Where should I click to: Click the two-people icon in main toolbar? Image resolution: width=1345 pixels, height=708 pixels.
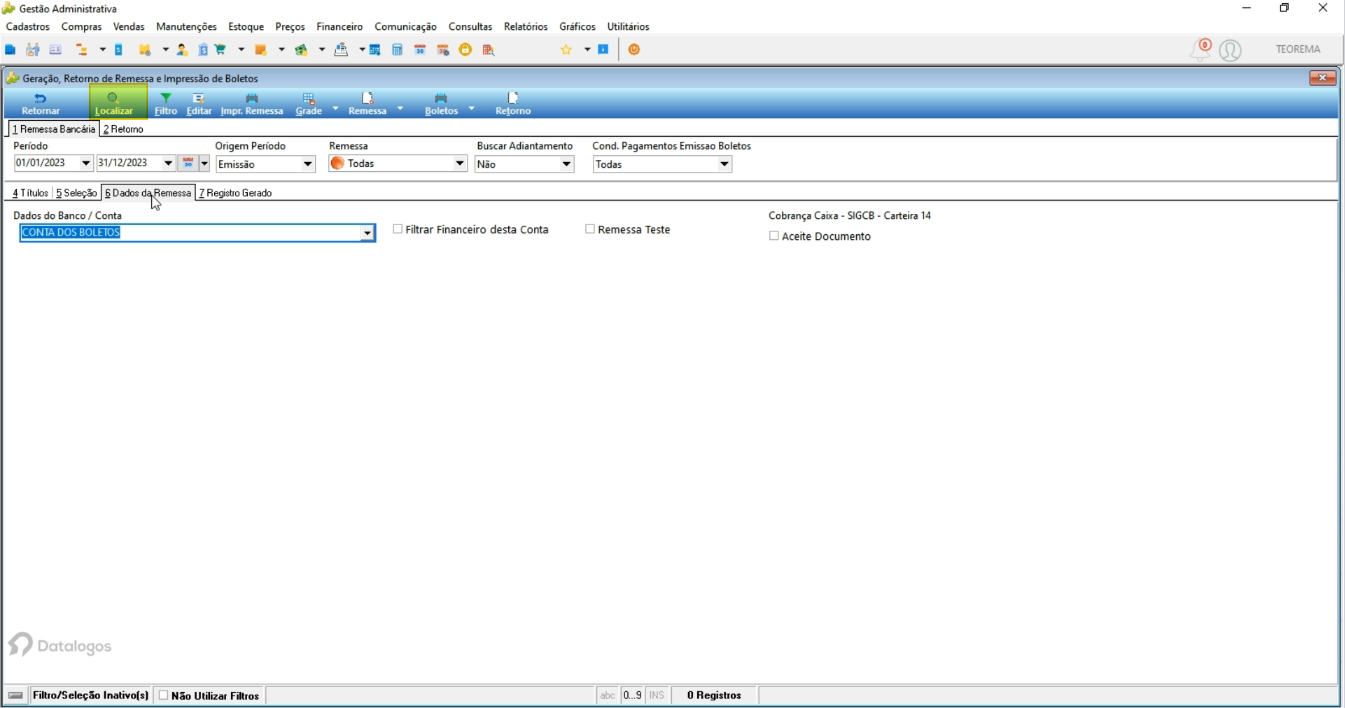point(33,49)
